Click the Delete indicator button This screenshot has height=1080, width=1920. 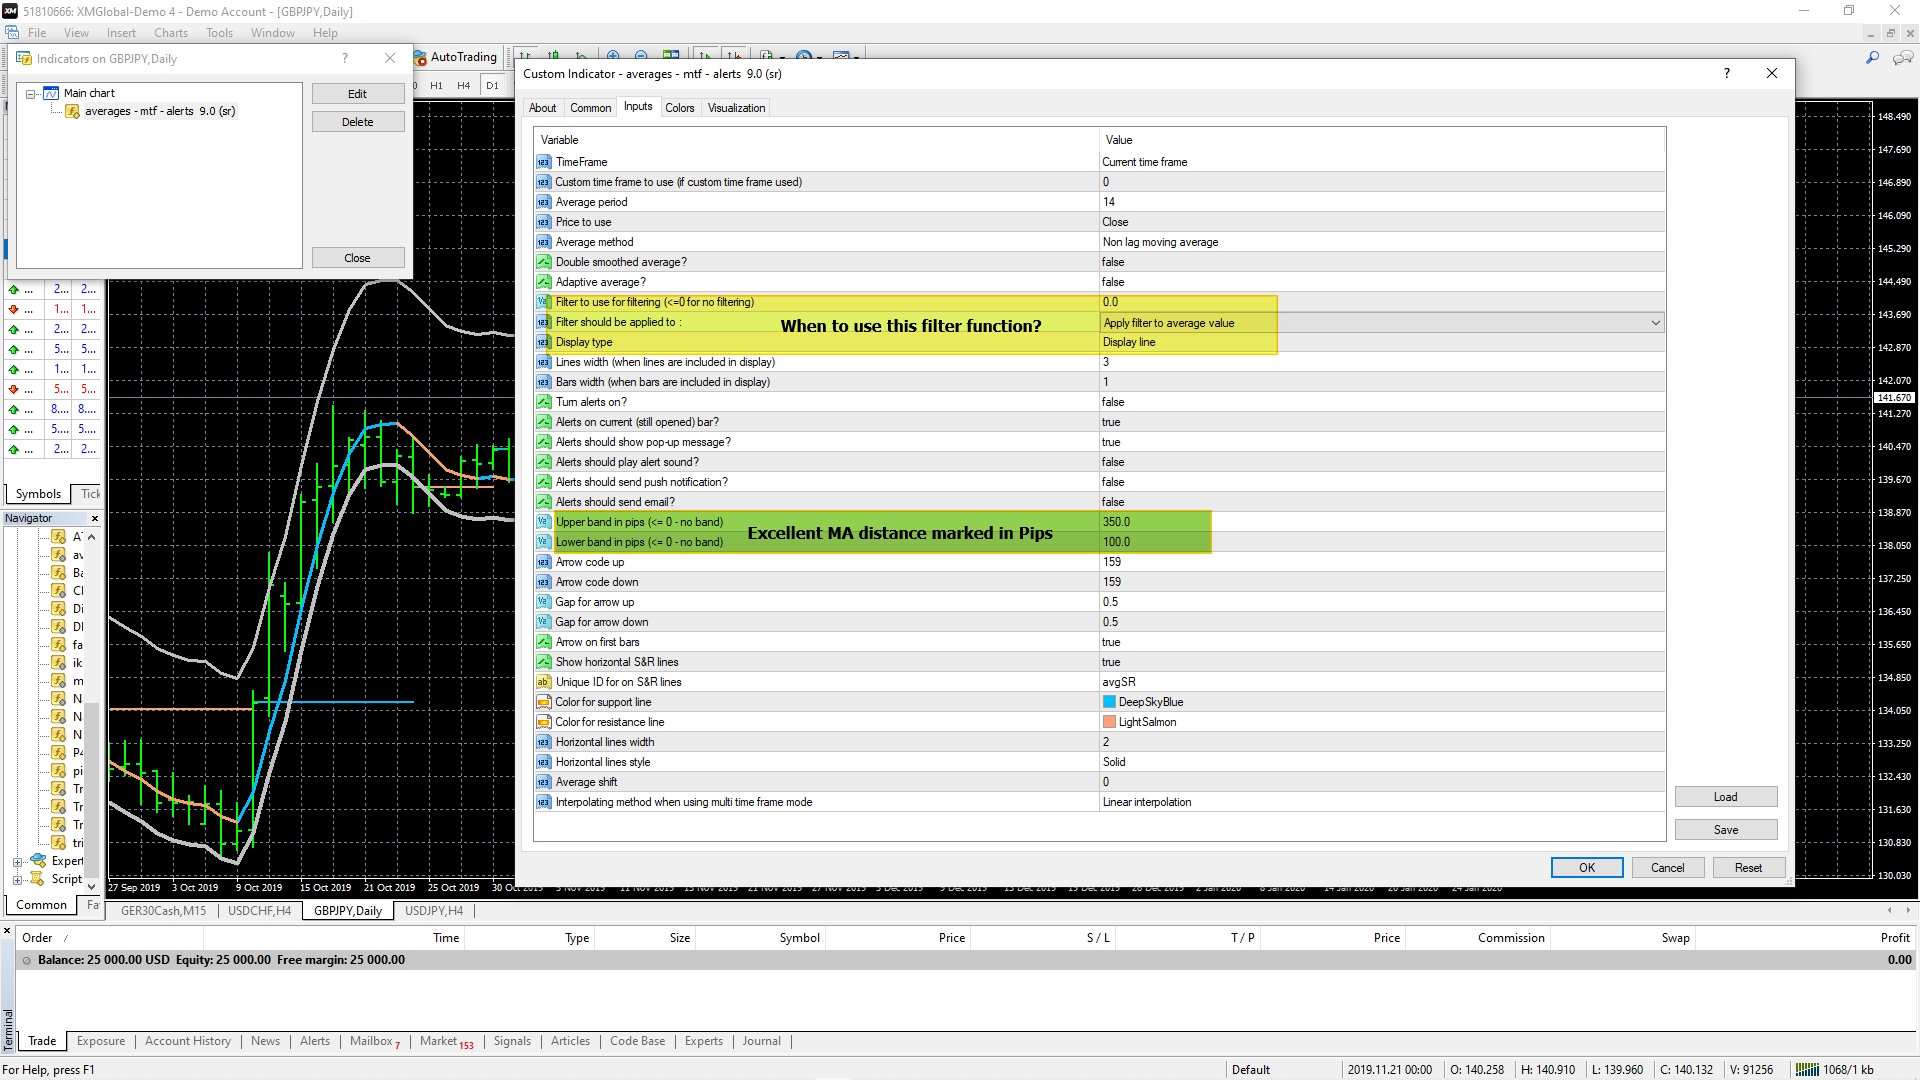[x=357, y=122]
